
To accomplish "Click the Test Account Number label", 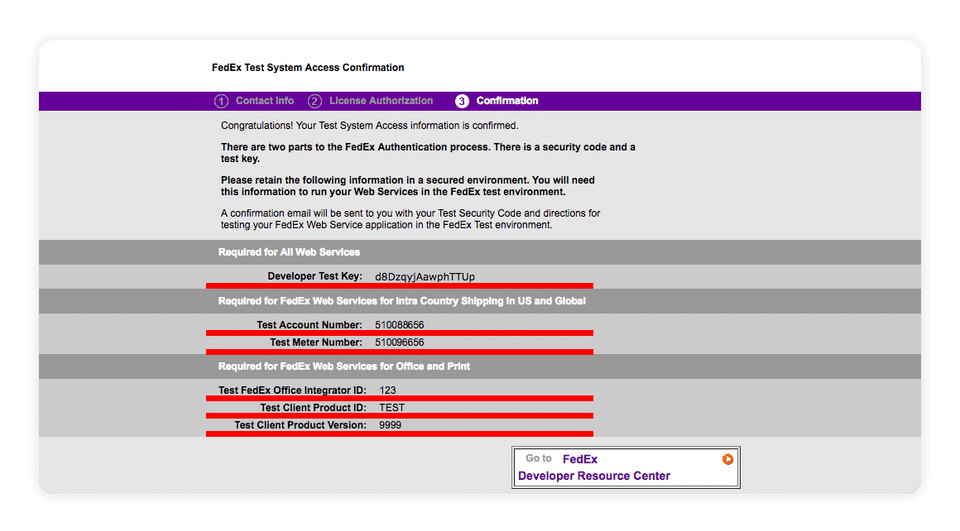I will pos(309,325).
